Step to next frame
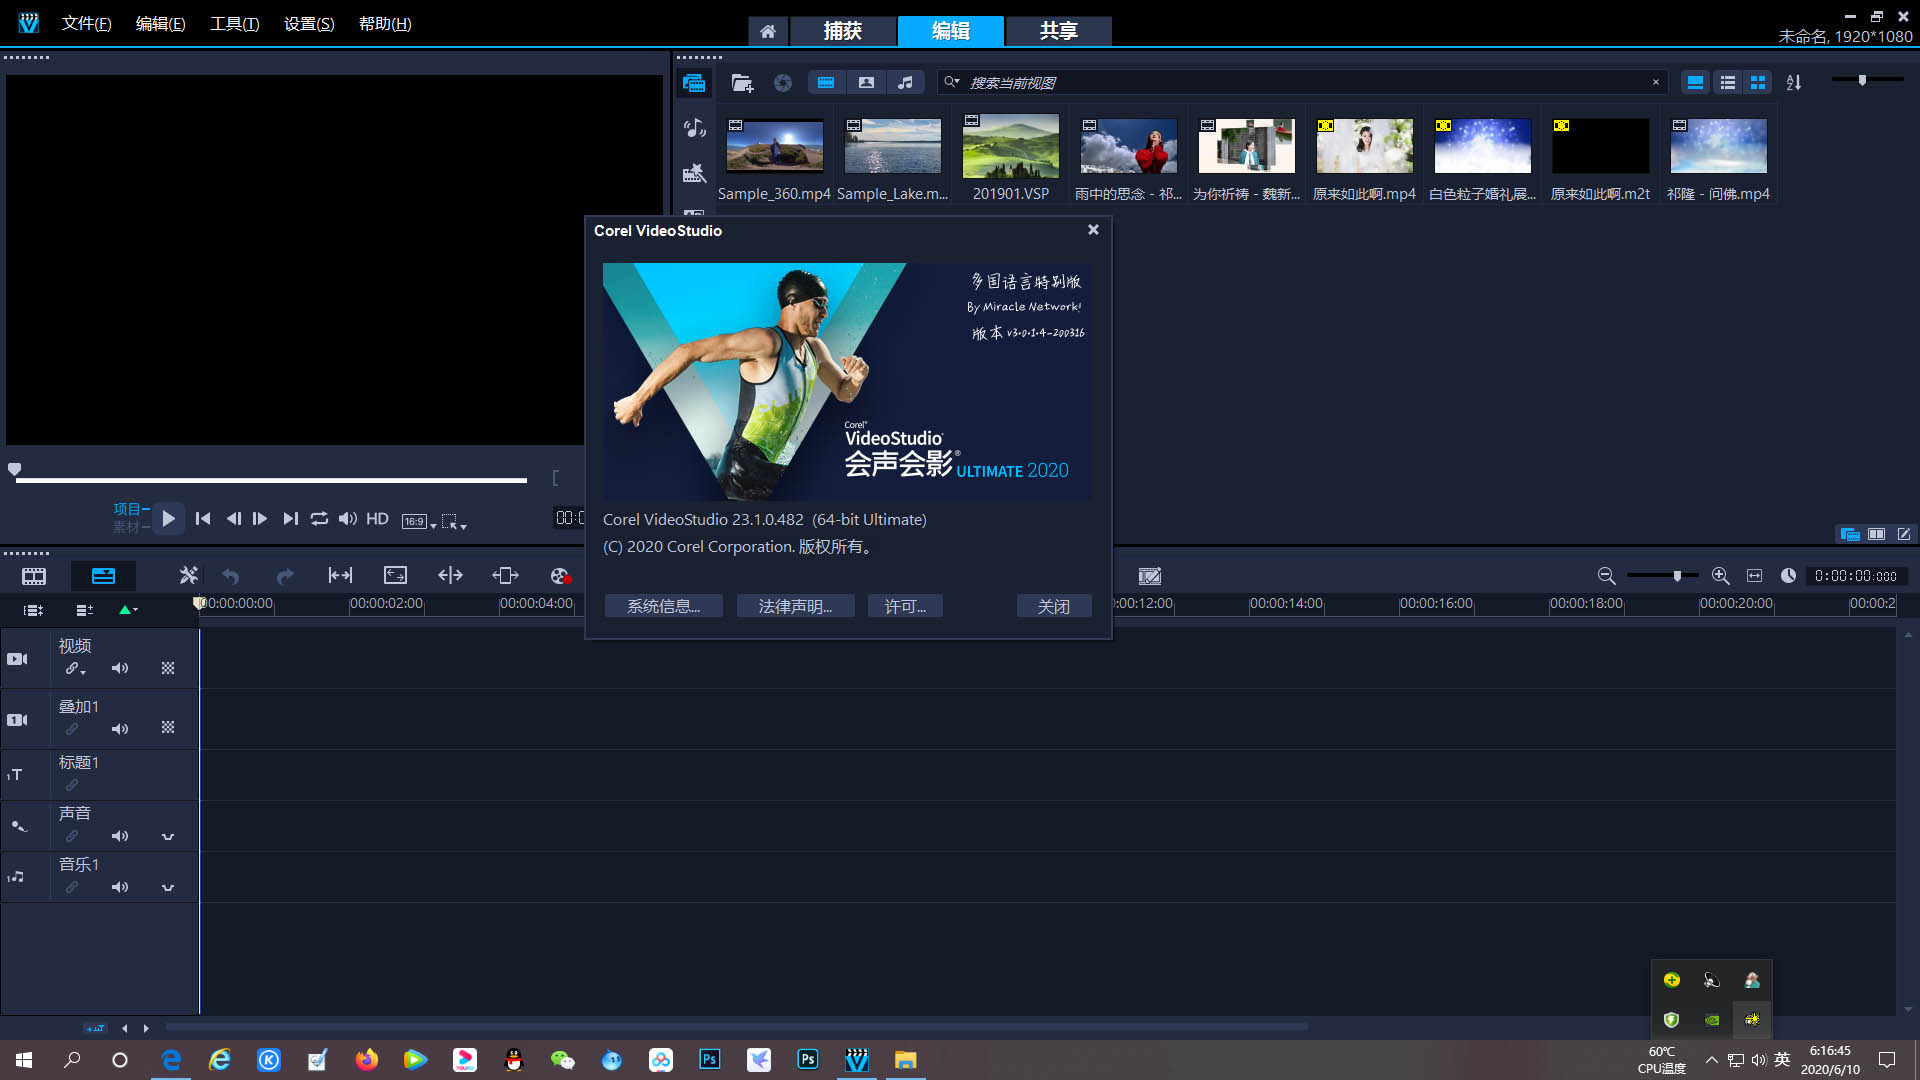Image resolution: width=1920 pixels, height=1080 pixels. (x=260, y=518)
